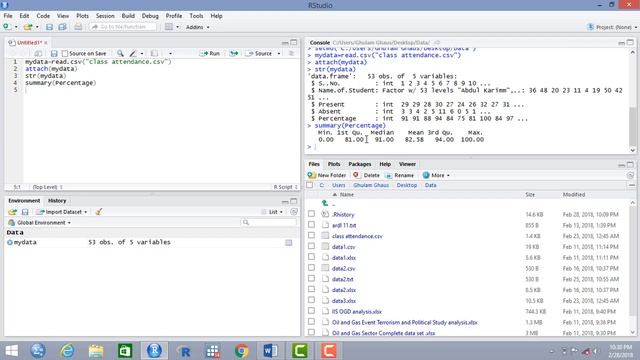
Task: Click the Console vertical scrollbar
Action: (632, 101)
